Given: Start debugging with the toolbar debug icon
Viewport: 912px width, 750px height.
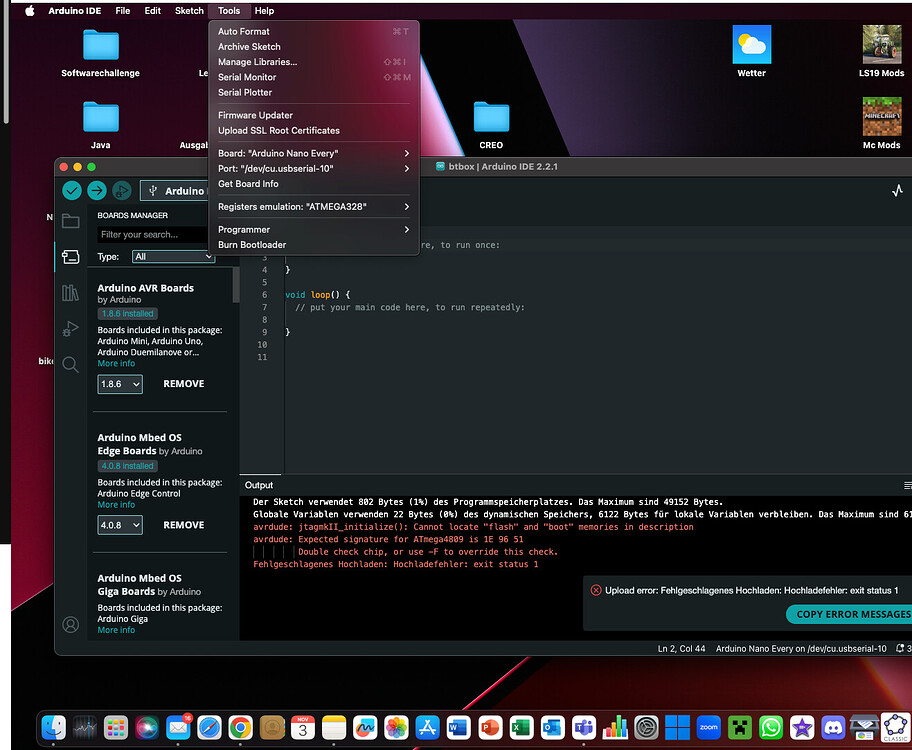Looking at the screenshot, I should [122, 190].
